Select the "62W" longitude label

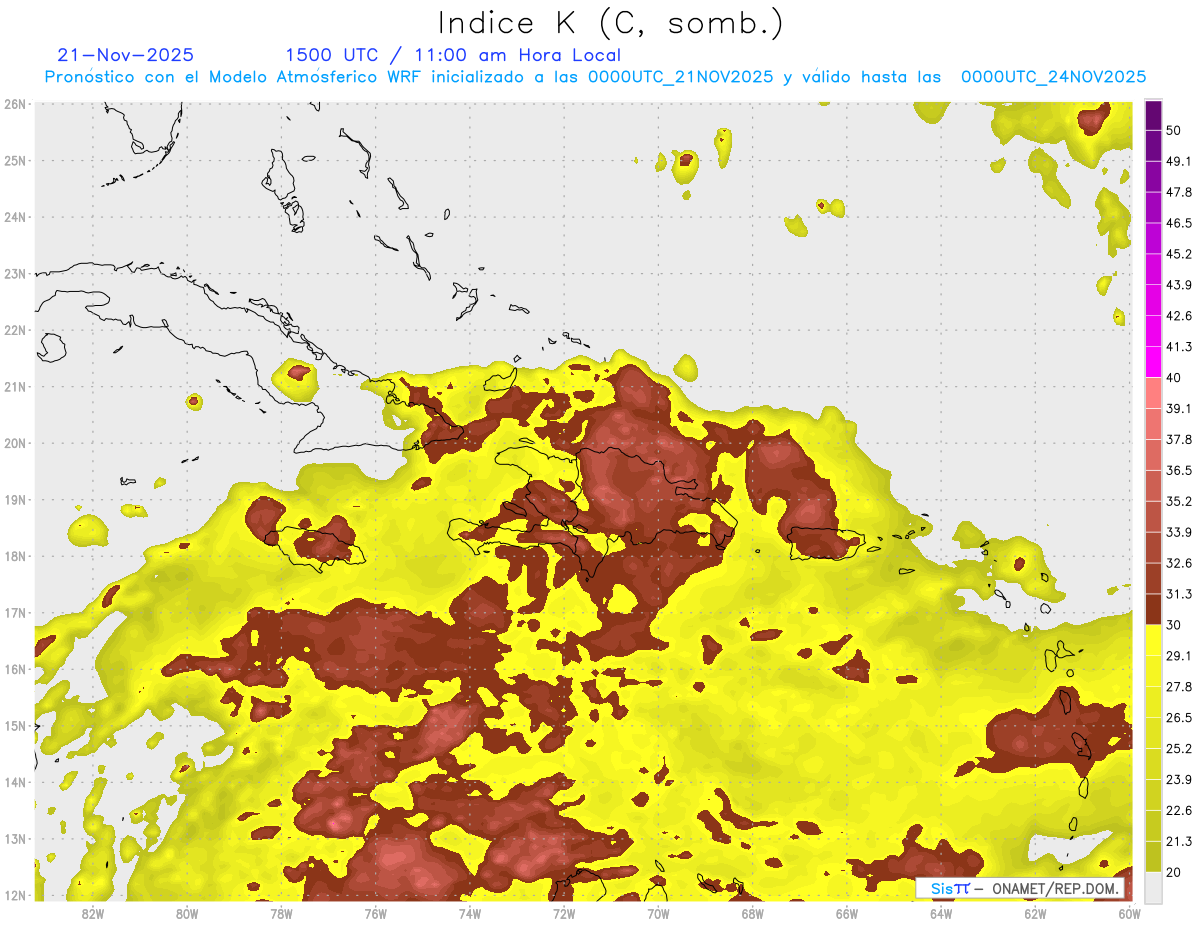(1036, 913)
